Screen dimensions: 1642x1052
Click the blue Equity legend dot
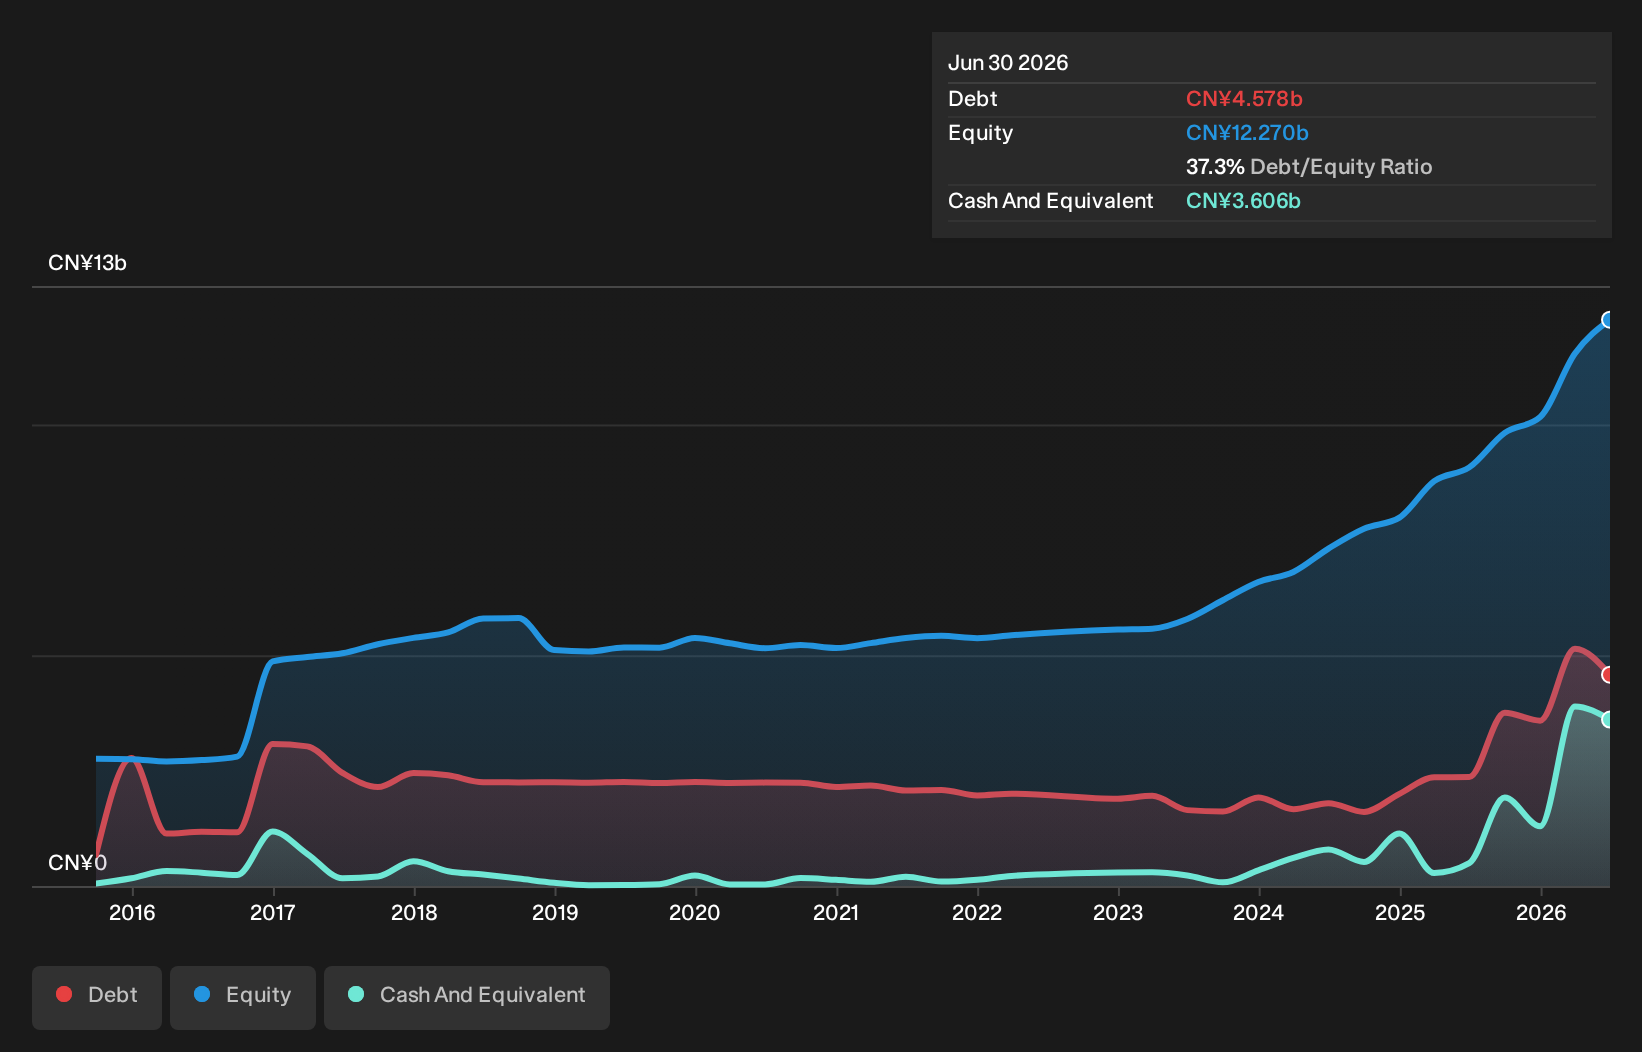click(x=202, y=994)
